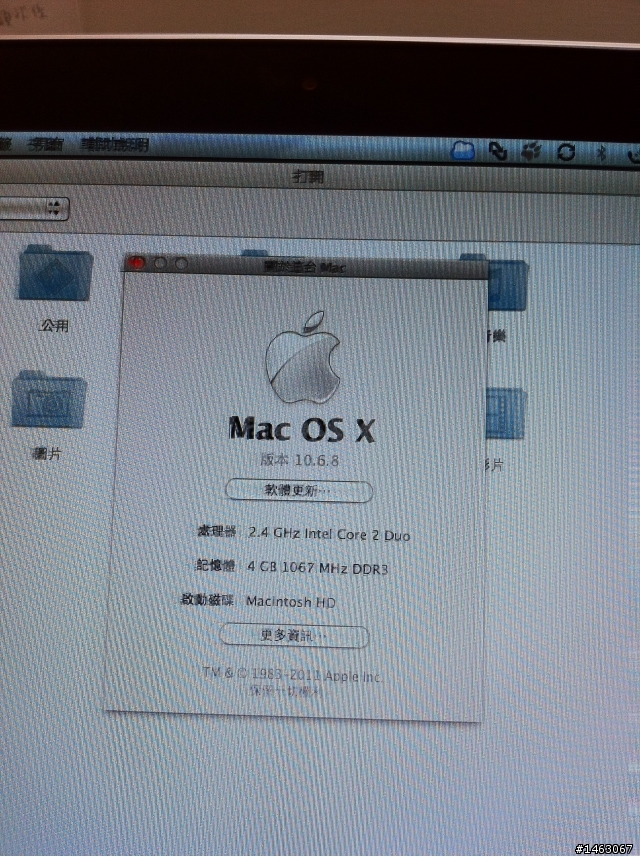Click the 軟體更新 software update button
The height and width of the screenshot is (857, 640).
pyautogui.click(x=299, y=490)
